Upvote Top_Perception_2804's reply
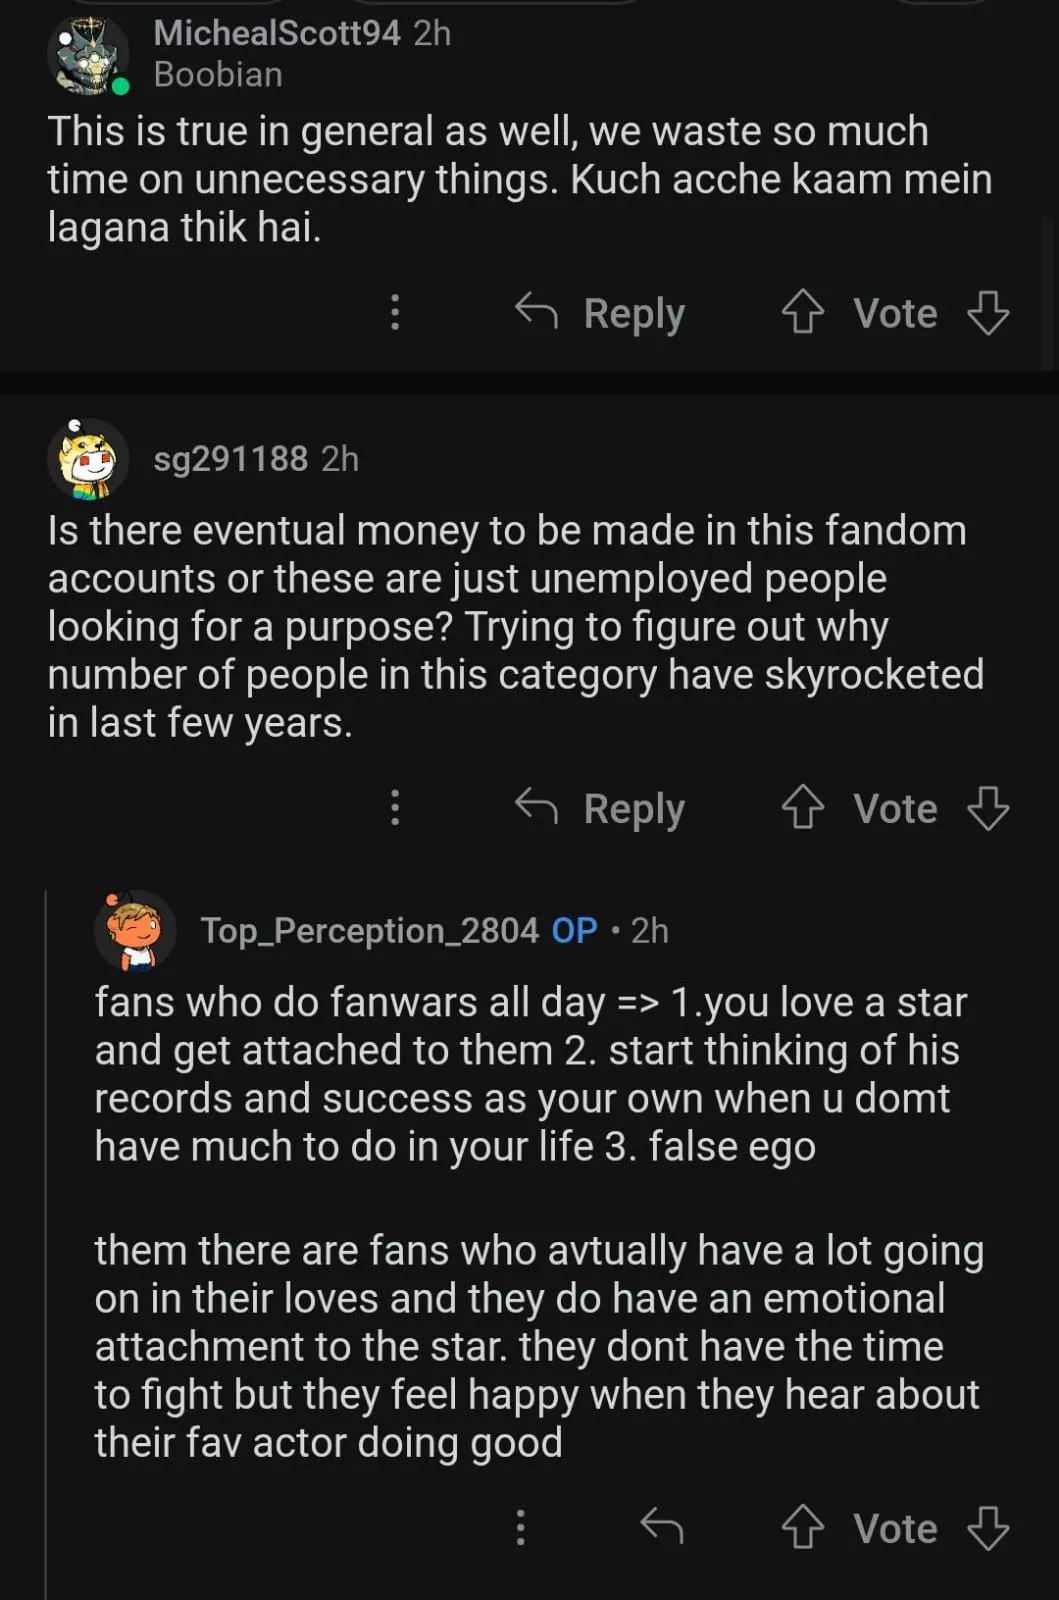Screen dimensions: 1059x1600 pyautogui.click(x=802, y=1527)
